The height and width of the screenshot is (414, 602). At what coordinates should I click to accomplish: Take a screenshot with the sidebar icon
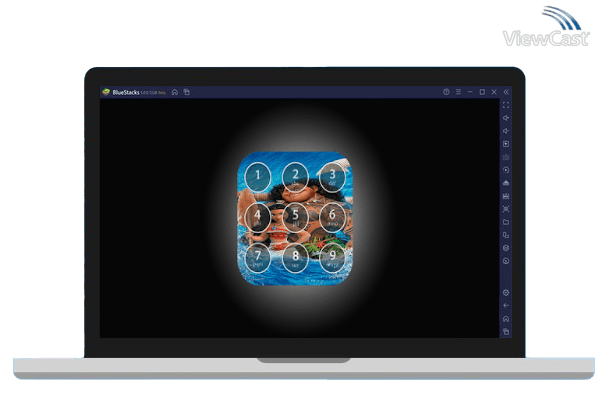point(506,209)
